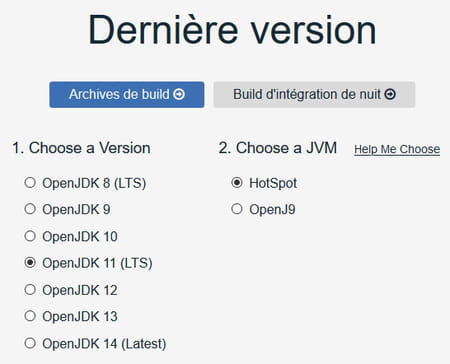Click arrow icon in Build d'intégration de nuit button
This screenshot has height=364, width=450.
[x=390, y=94]
